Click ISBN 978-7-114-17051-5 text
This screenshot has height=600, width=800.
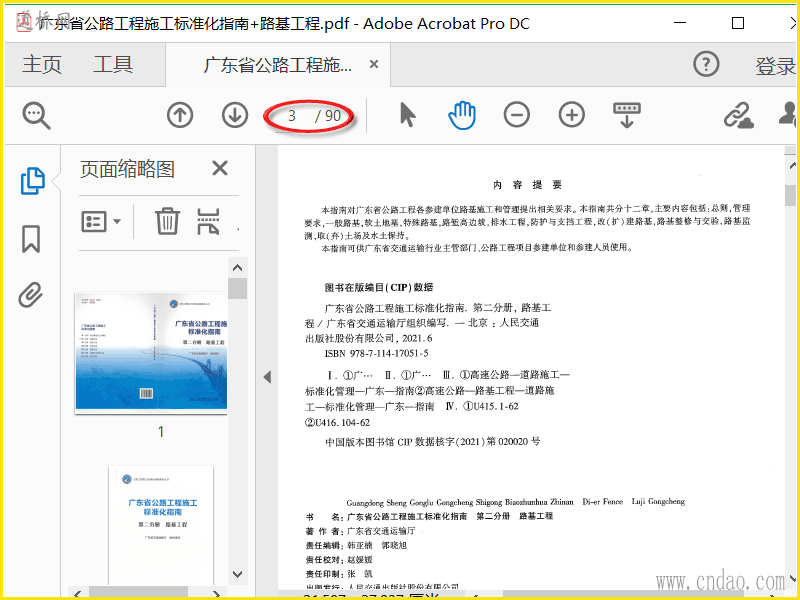376,353
